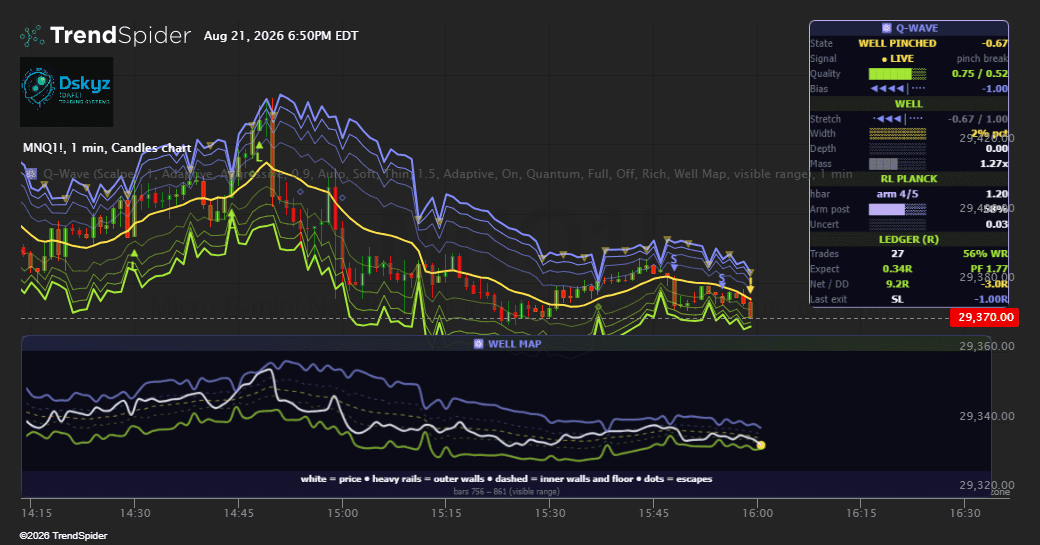This screenshot has height=545, width=1040.
Task: Open the Dskyz trading systems logo thumbnail
Action: click(x=66, y=91)
